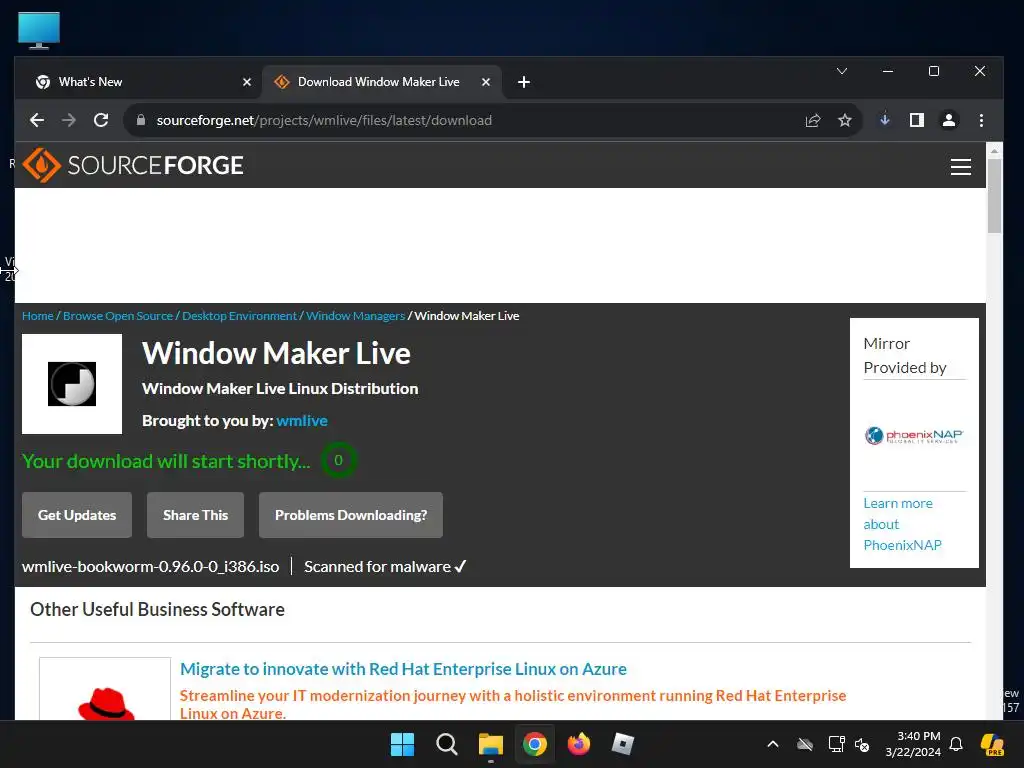The height and width of the screenshot is (768, 1024).
Task: Open a new tab with the plus button
Action: (x=524, y=82)
